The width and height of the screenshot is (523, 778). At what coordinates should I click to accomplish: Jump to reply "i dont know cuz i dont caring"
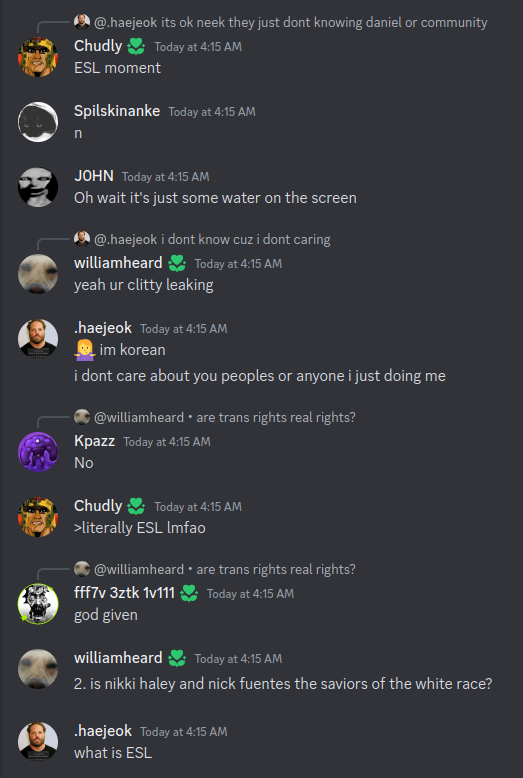tap(212, 239)
